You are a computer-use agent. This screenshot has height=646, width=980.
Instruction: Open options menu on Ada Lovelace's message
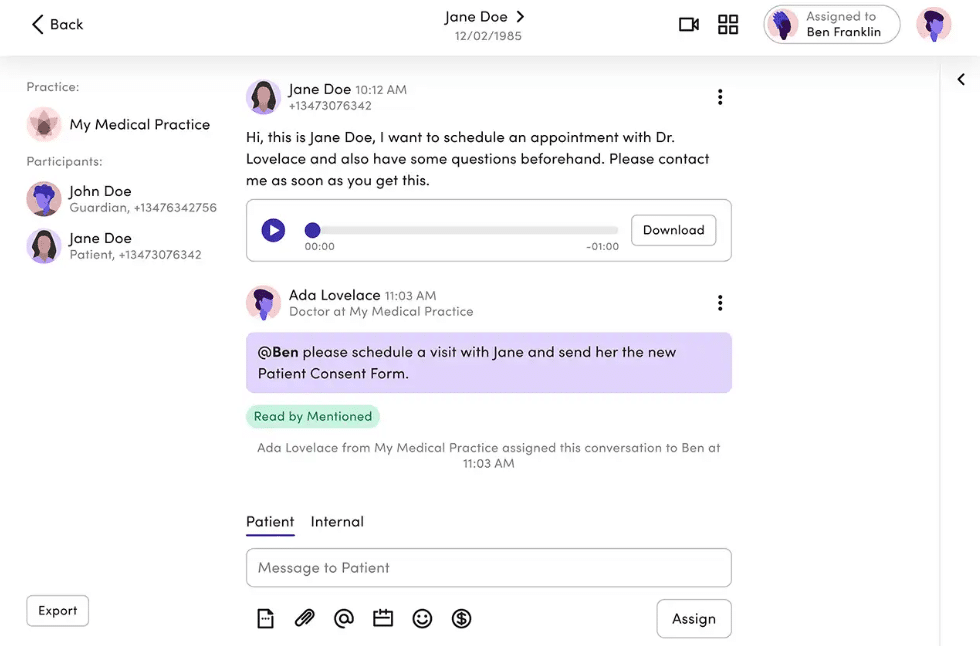(x=720, y=302)
